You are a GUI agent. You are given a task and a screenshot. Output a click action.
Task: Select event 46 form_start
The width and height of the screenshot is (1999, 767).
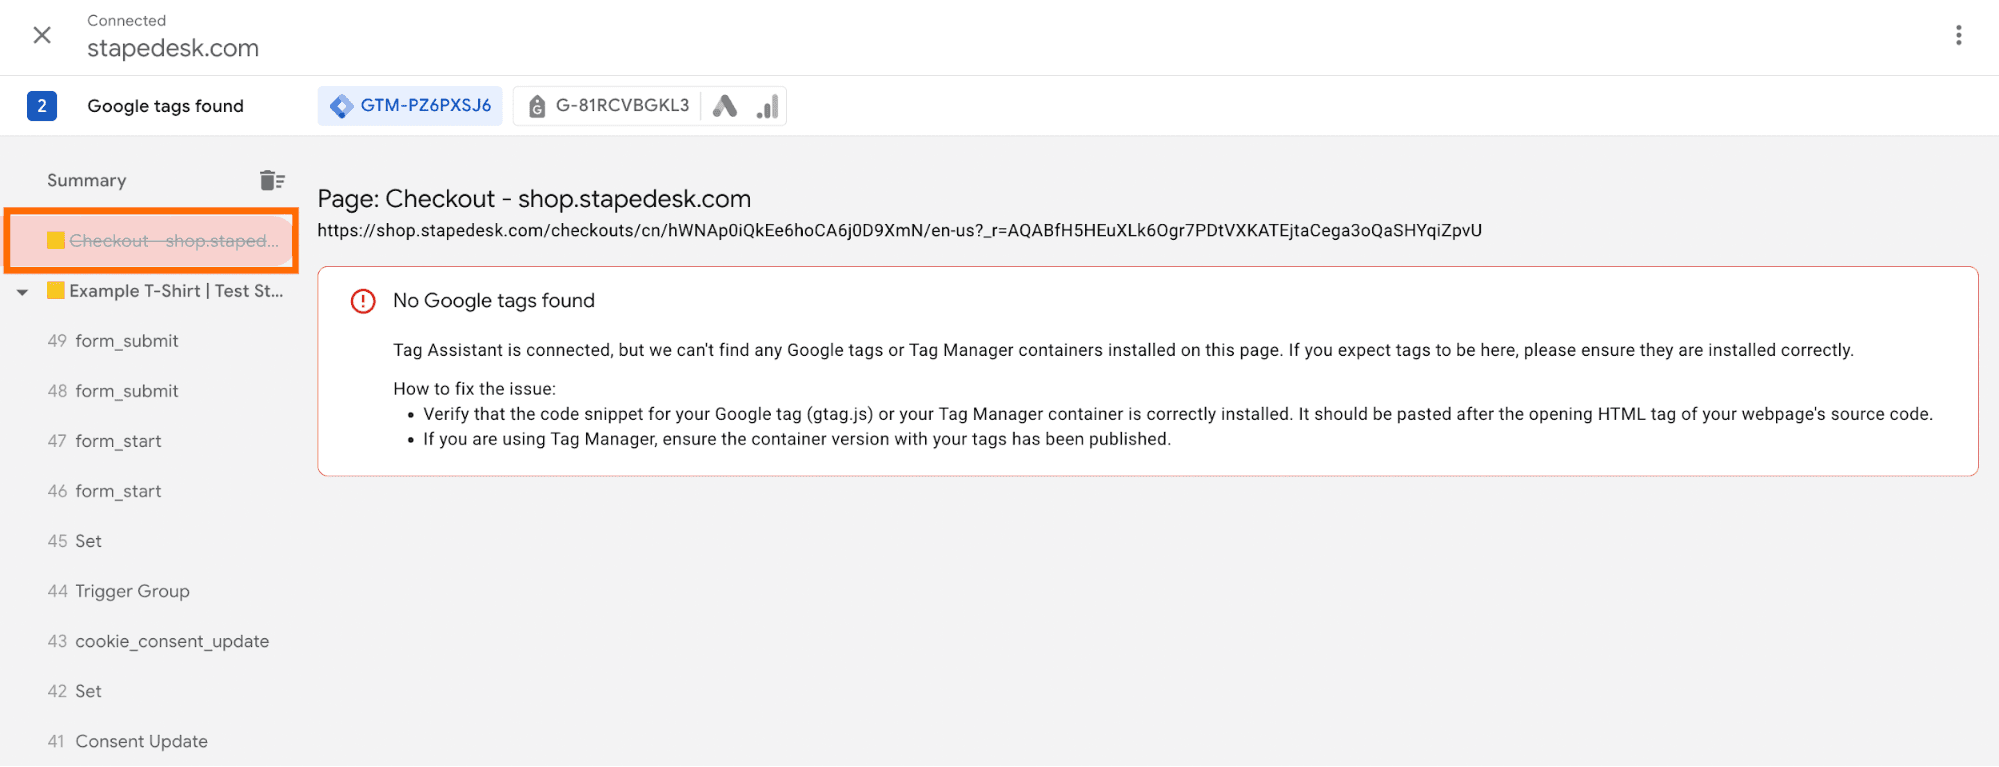[104, 491]
